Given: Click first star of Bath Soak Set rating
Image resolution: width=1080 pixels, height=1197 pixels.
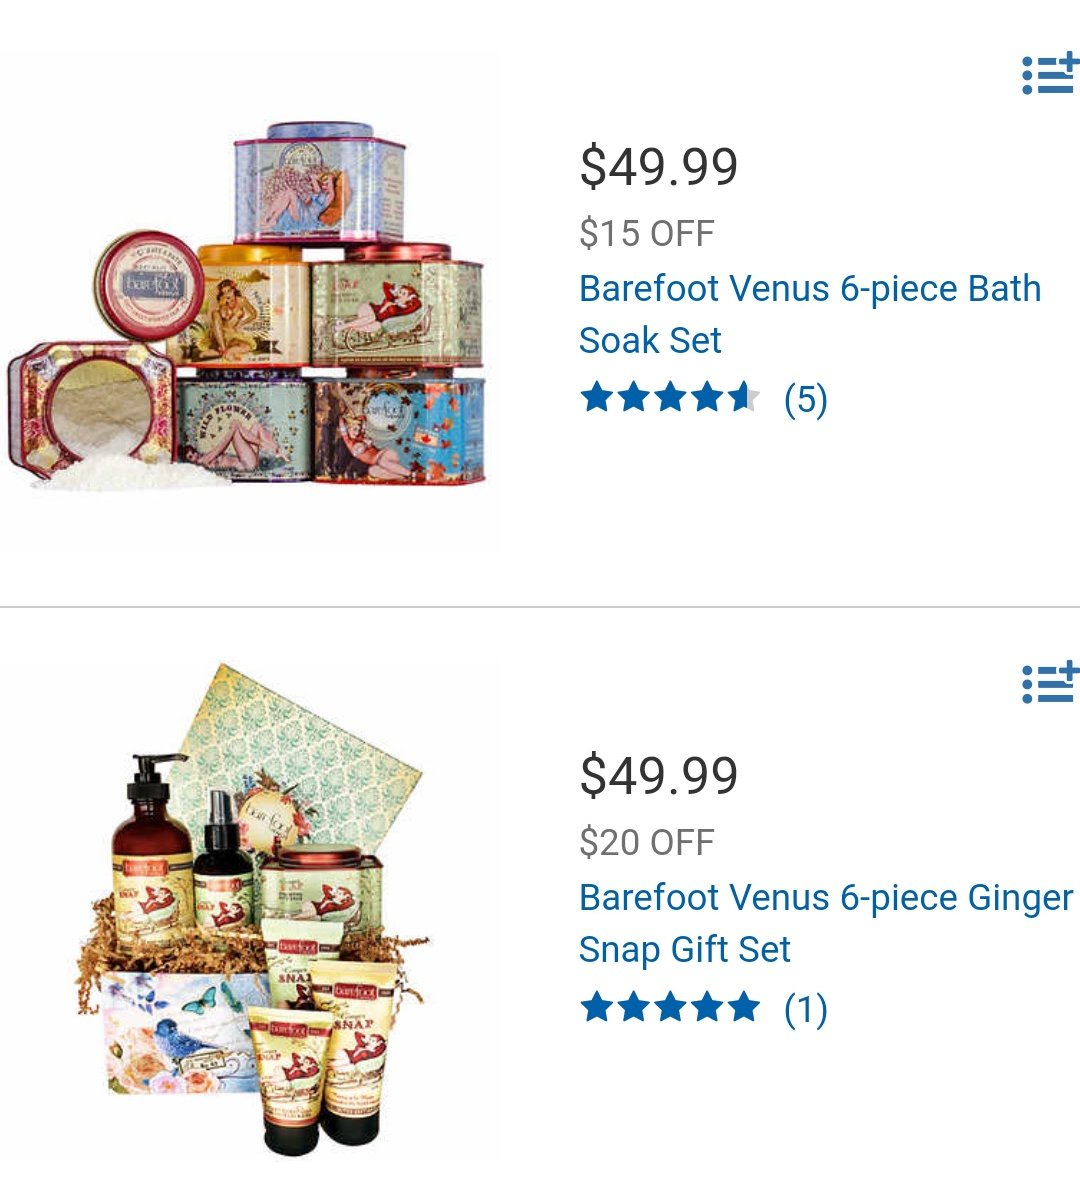Looking at the screenshot, I should (597, 398).
